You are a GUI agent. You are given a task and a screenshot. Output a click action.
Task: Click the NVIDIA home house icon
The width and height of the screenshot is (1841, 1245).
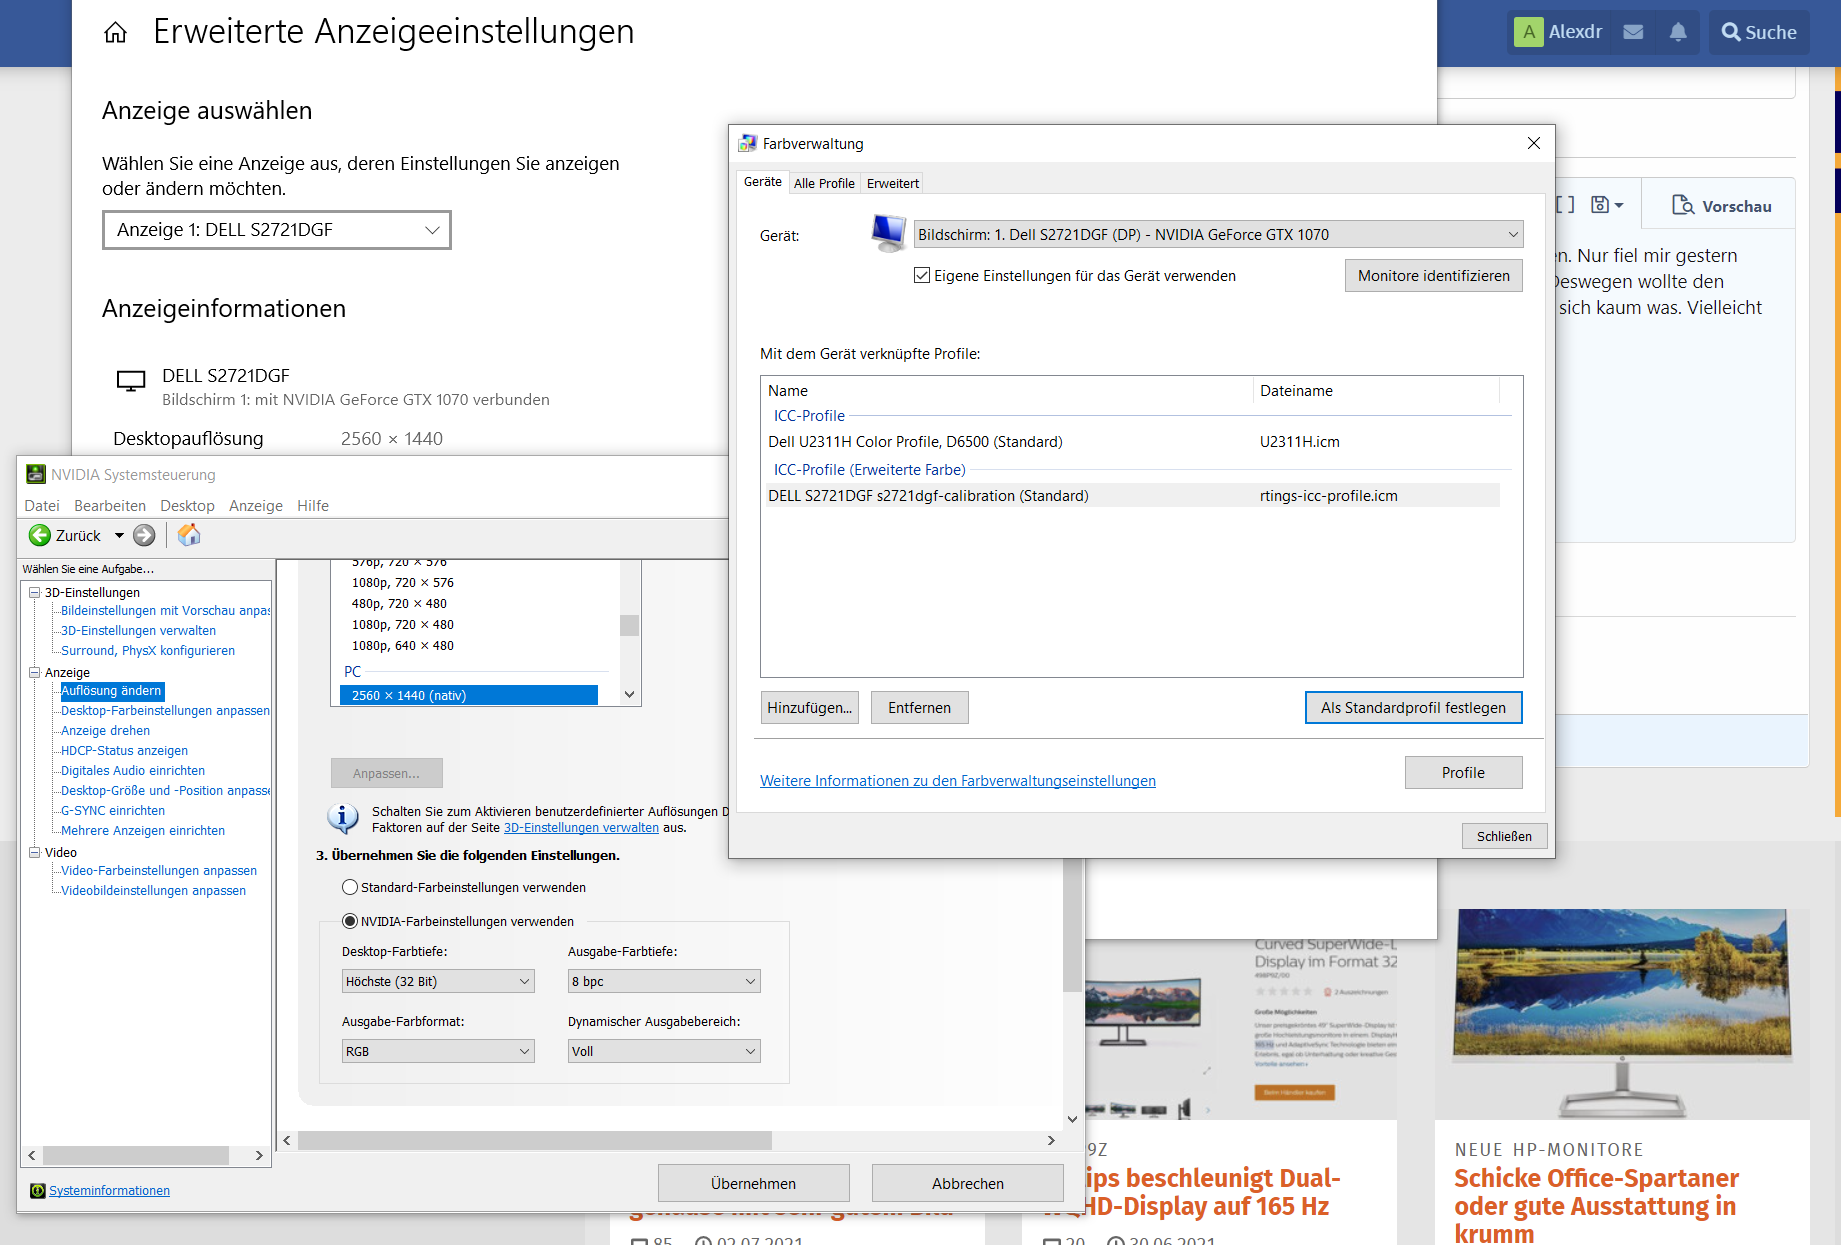coord(189,535)
